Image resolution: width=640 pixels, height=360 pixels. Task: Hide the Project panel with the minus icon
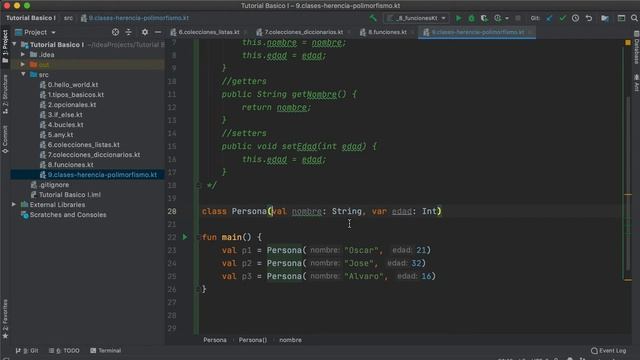158,32
